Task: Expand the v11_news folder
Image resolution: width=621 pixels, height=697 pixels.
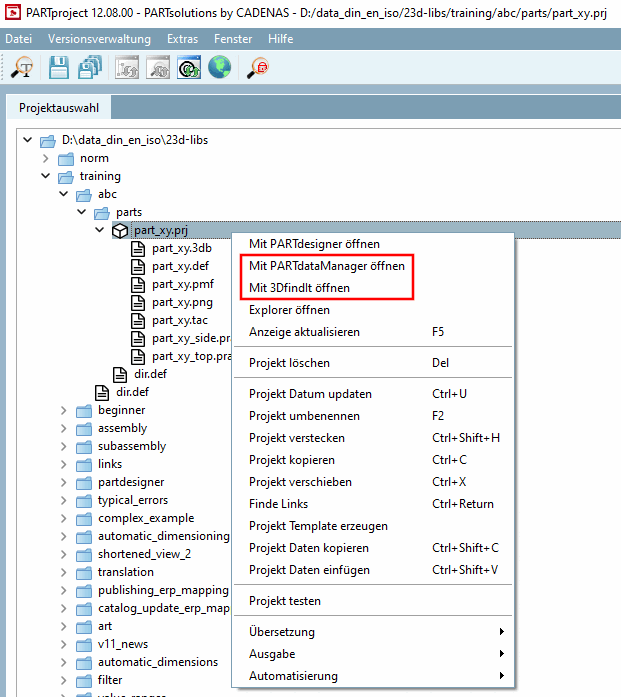Action: click(64, 645)
